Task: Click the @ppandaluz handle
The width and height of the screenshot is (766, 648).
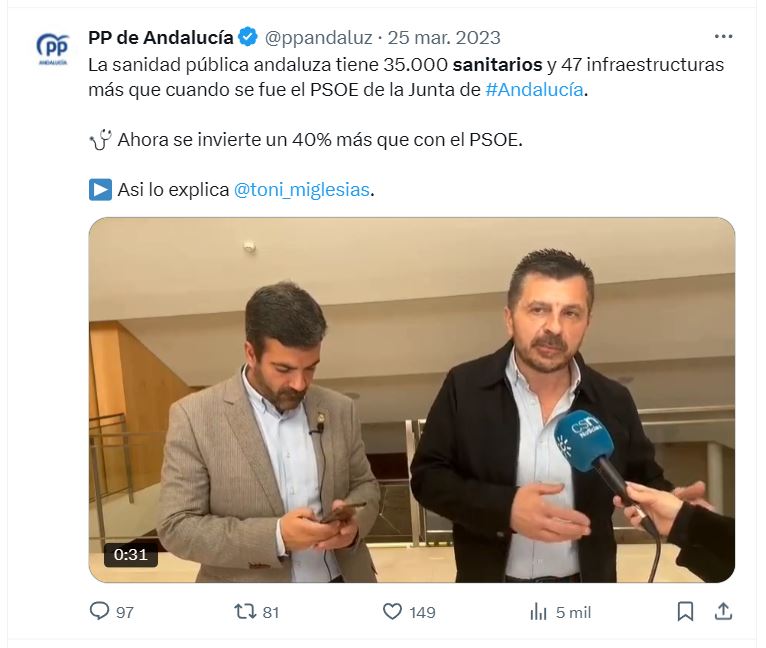Action: [319, 38]
